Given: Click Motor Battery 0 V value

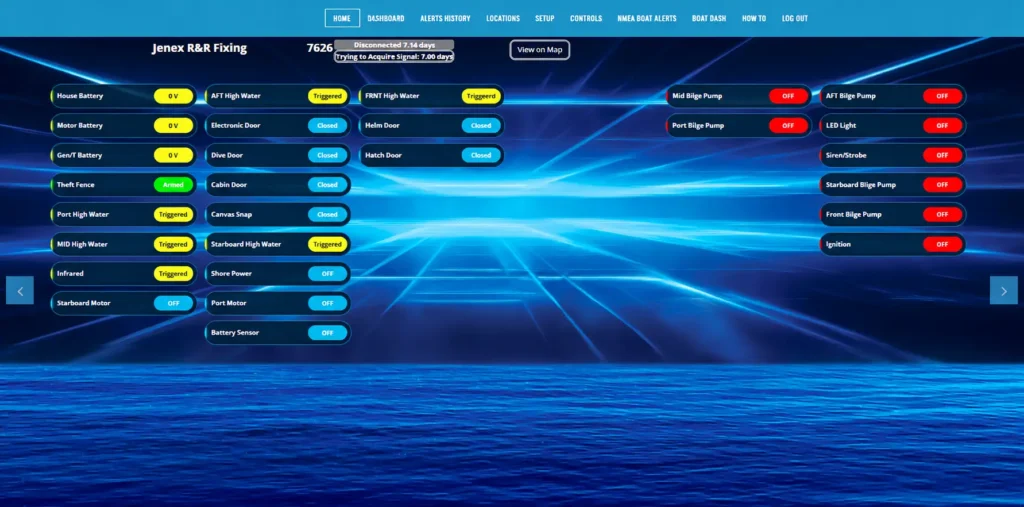Looking at the screenshot, I should coord(174,125).
